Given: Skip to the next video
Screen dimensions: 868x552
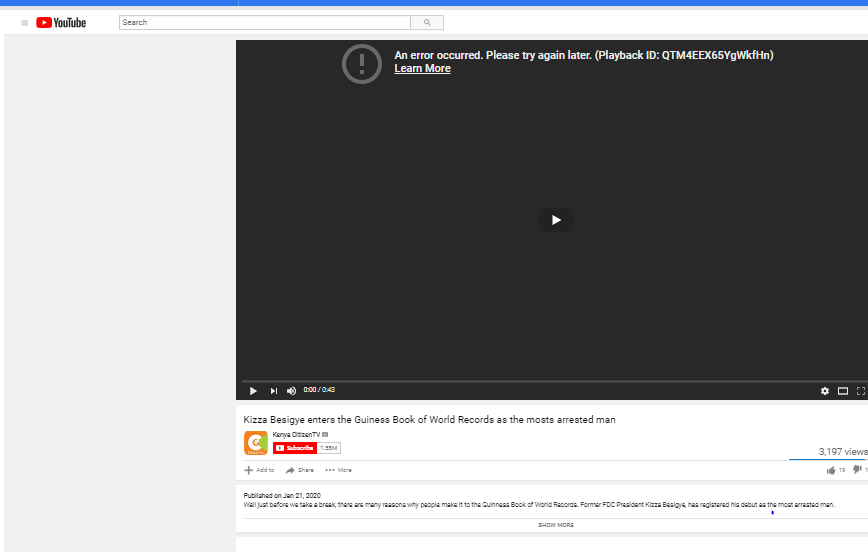Looking at the screenshot, I should point(273,391).
